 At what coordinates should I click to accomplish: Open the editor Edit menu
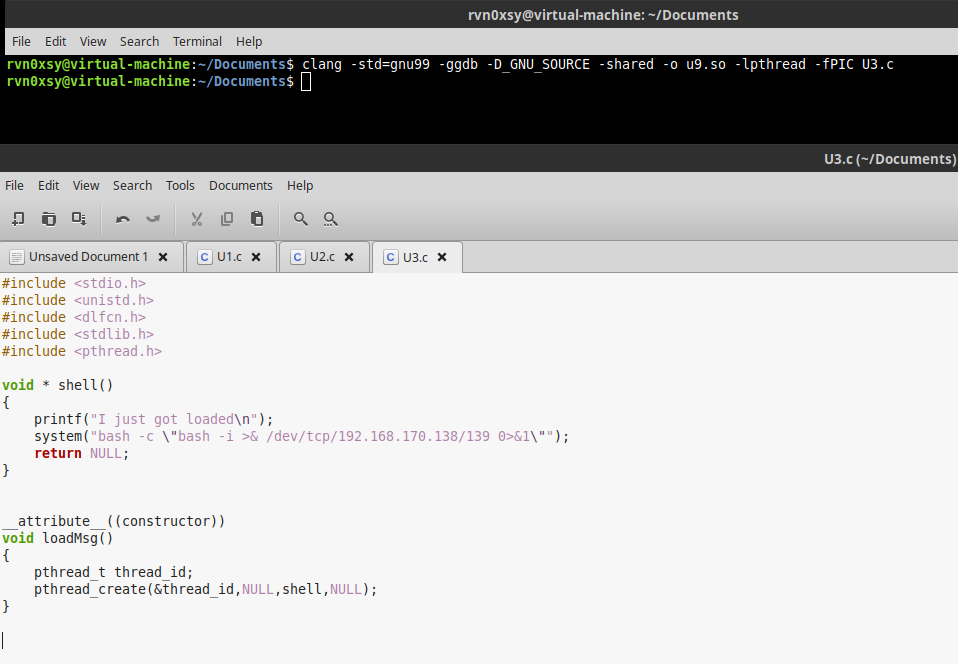pos(48,186)
